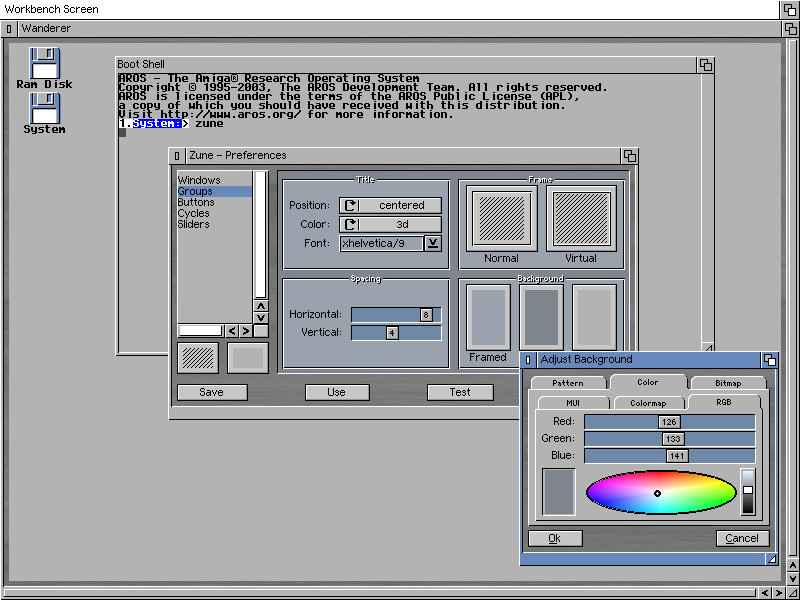800x600 pixels.
Task: Pick a hue on the color wheel
Action: click(x=661, y=492)
